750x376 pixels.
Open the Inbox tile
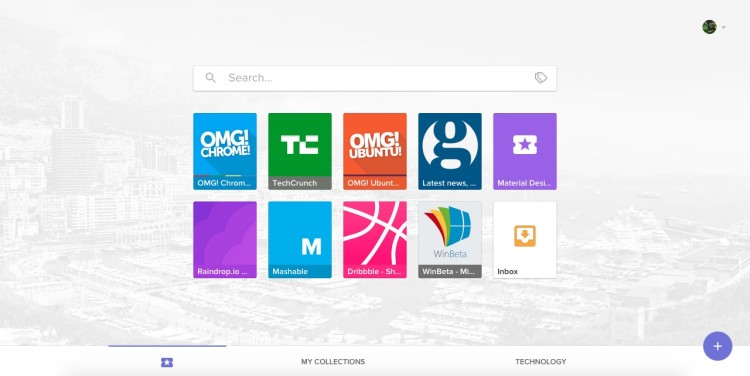click(x=525, y=240)
